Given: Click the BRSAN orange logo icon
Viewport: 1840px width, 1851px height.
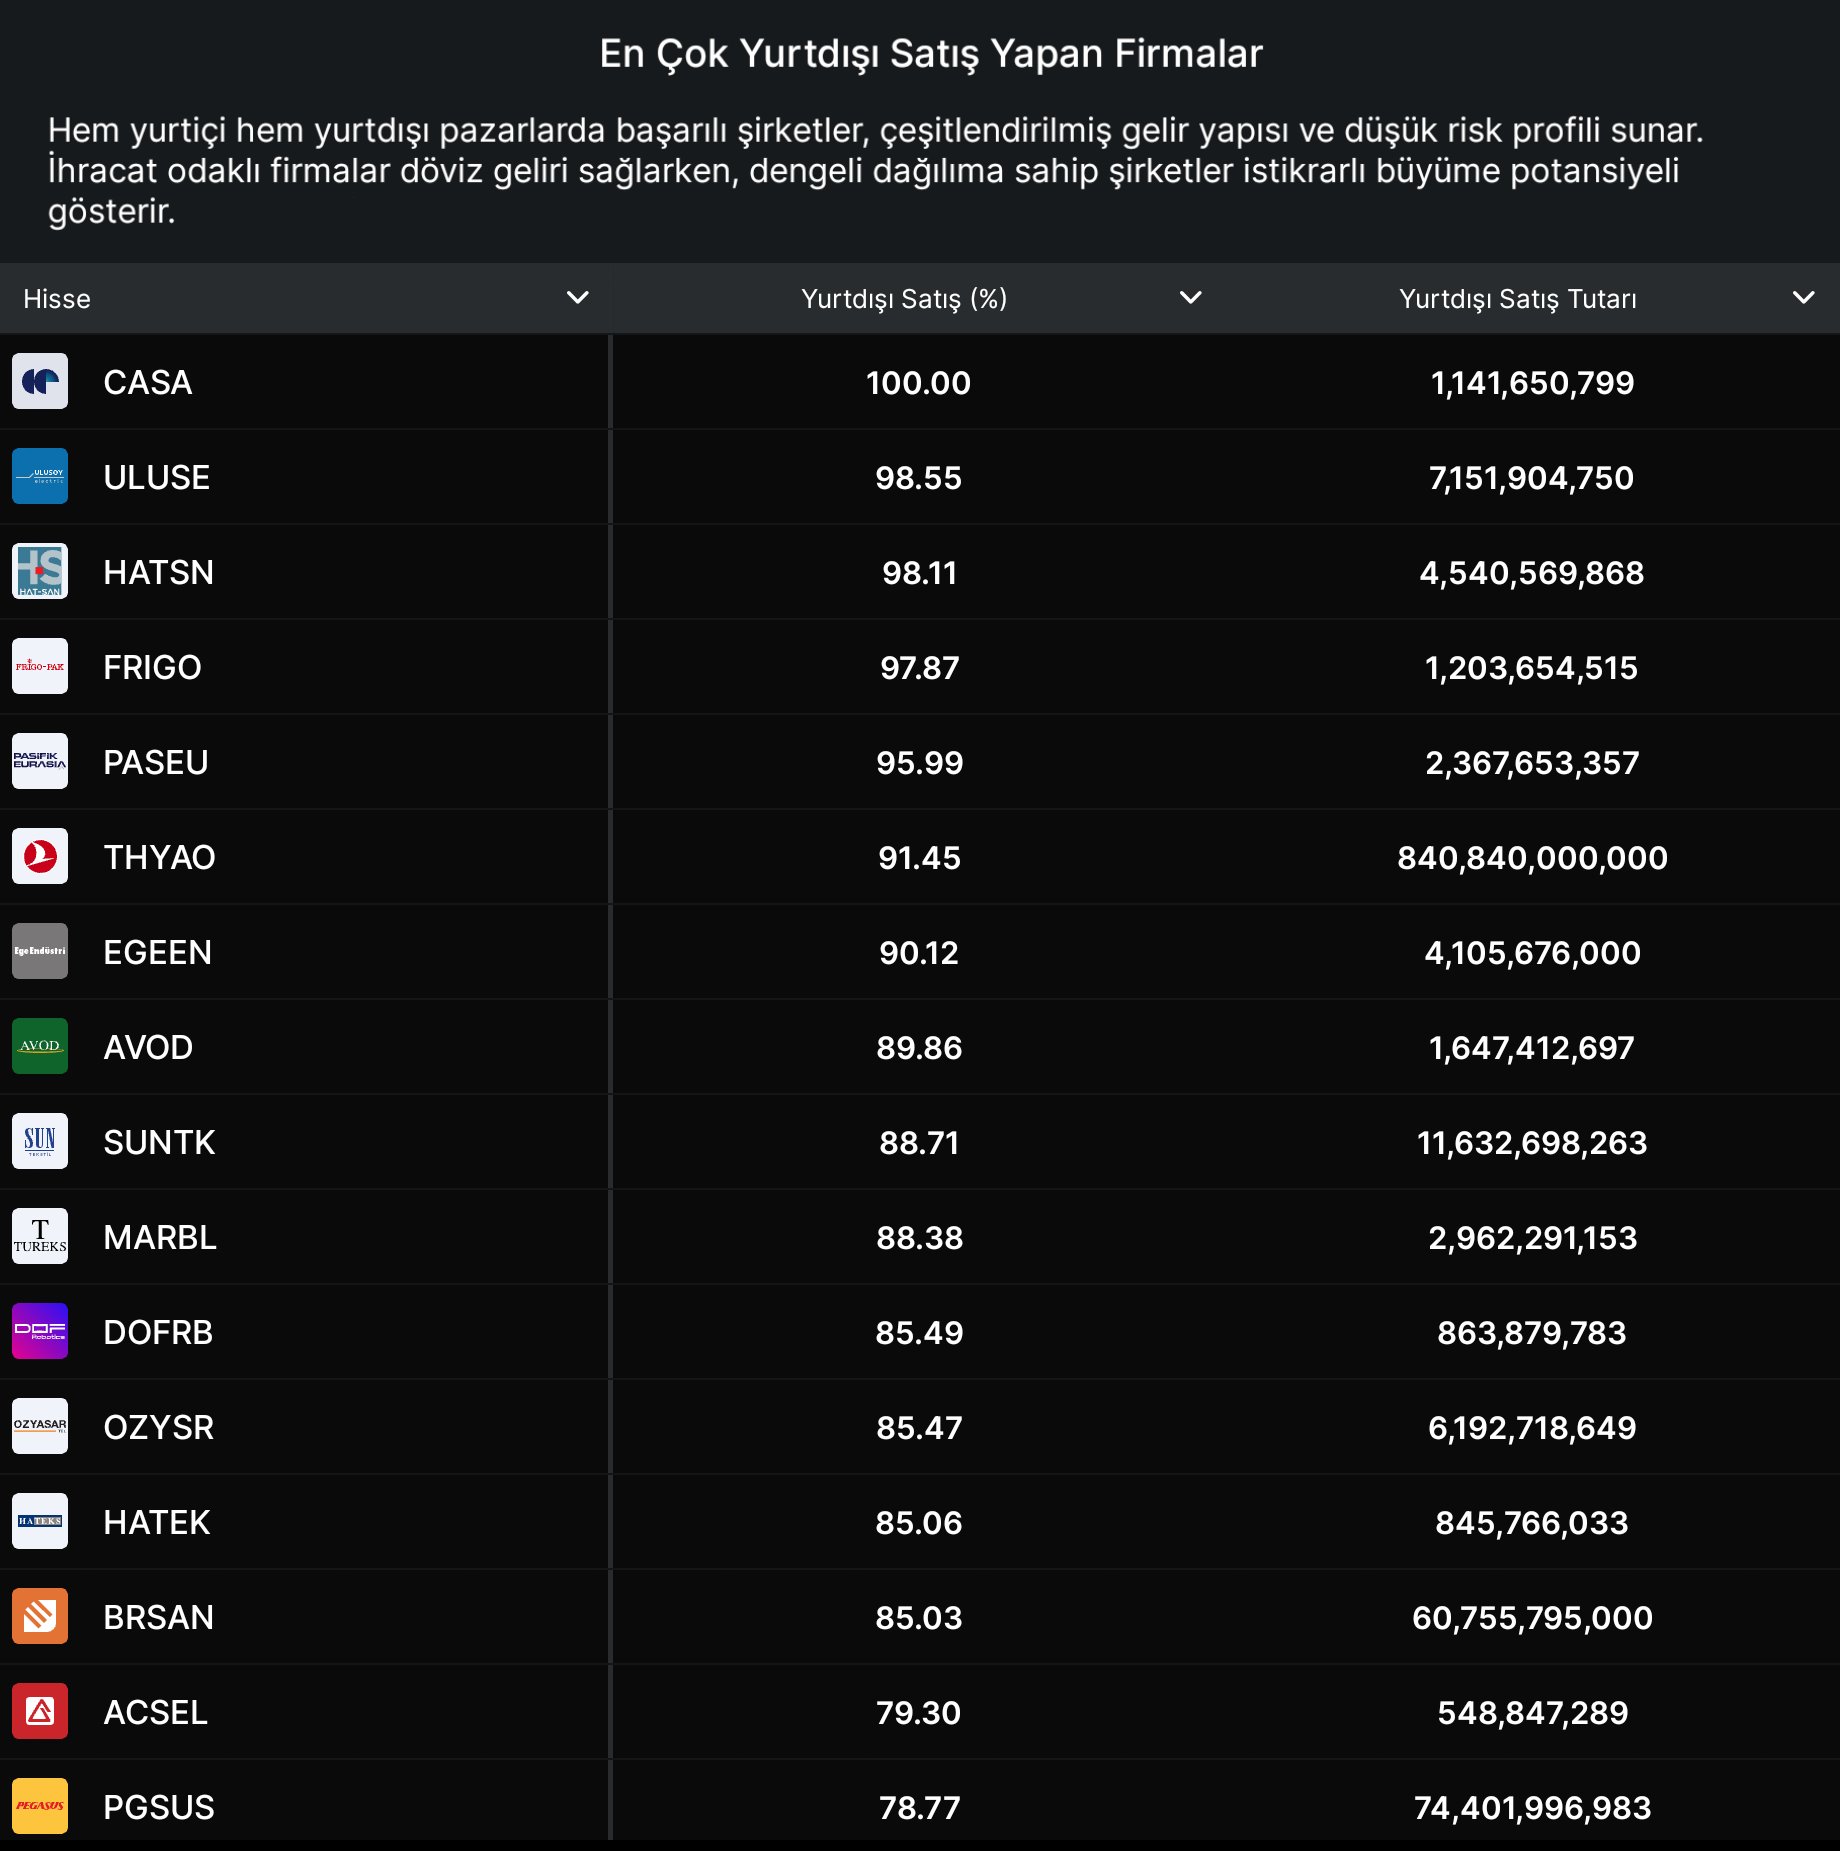Looking at the screenshot, I should pos(40,1617).
